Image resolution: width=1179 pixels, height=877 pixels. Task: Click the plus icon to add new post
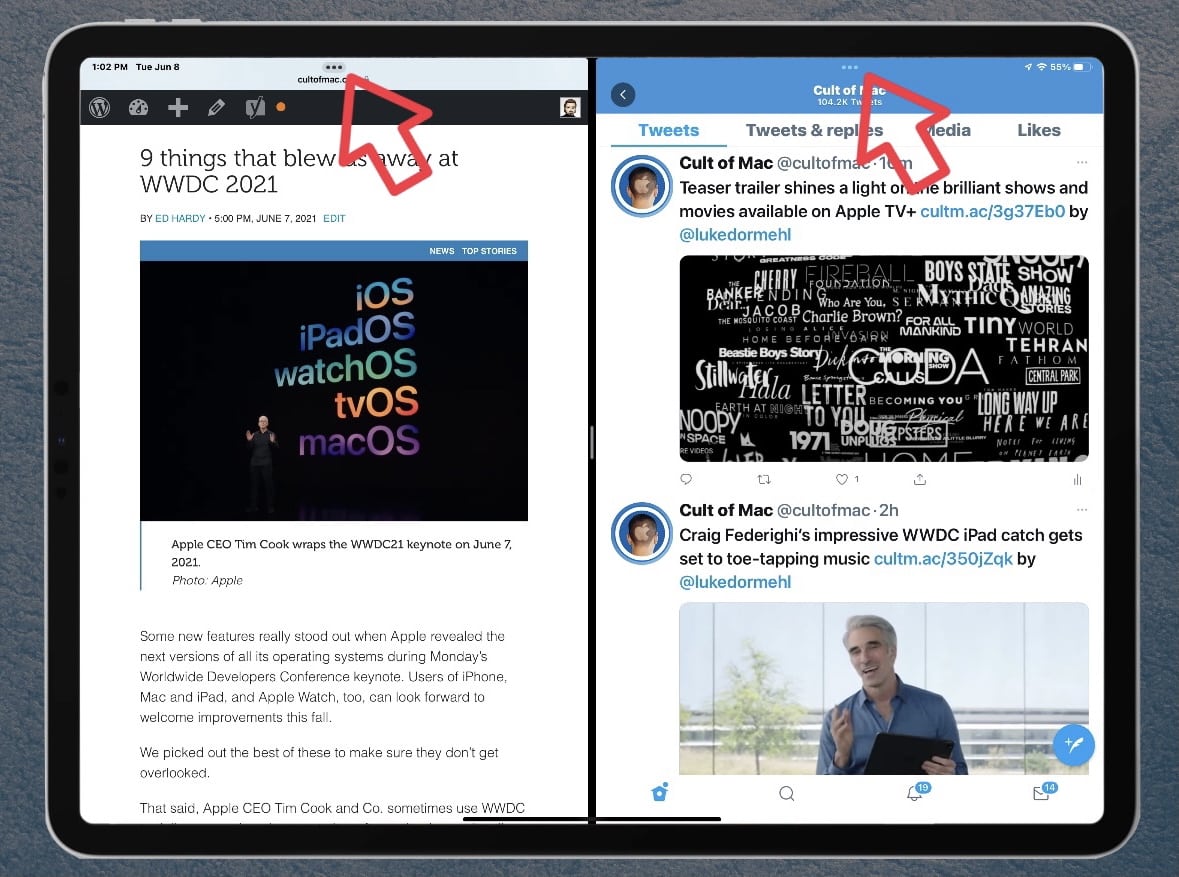[178, 108]
